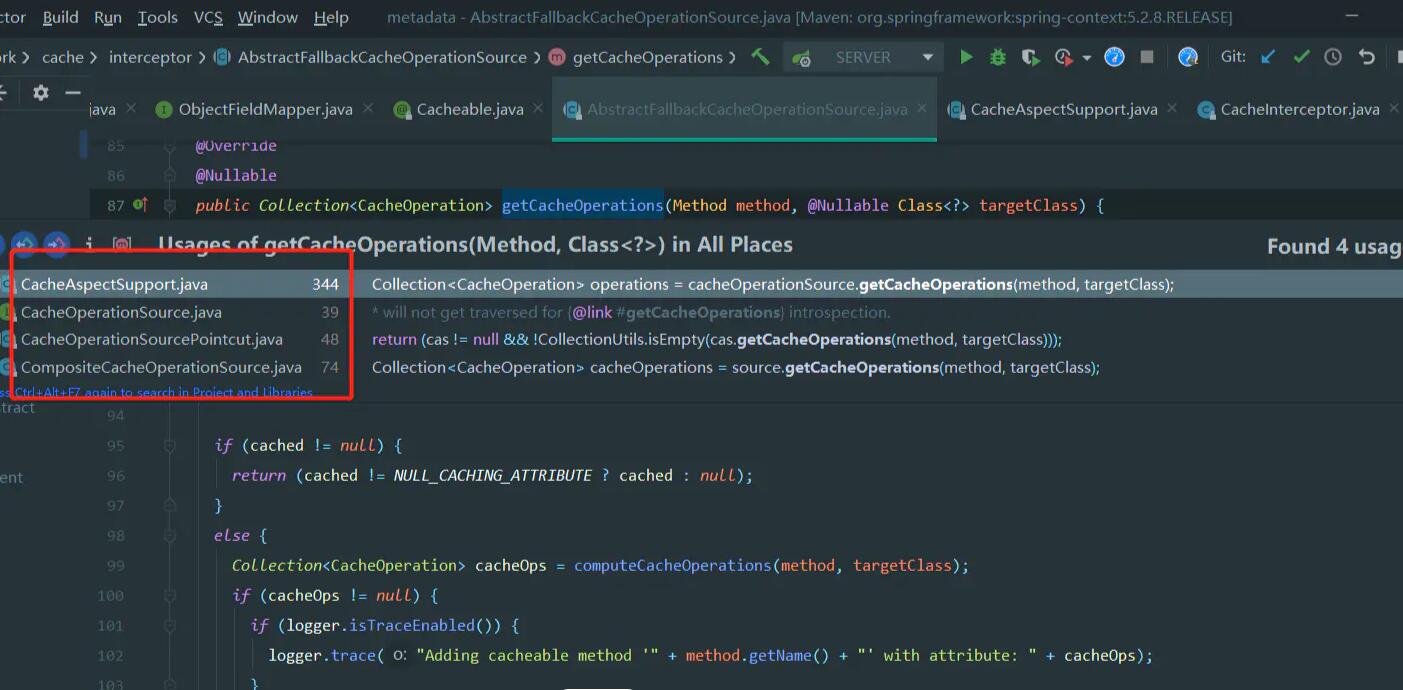Click the cache breadcrumb
The image size is (1403, 690).
coord(63,57)
